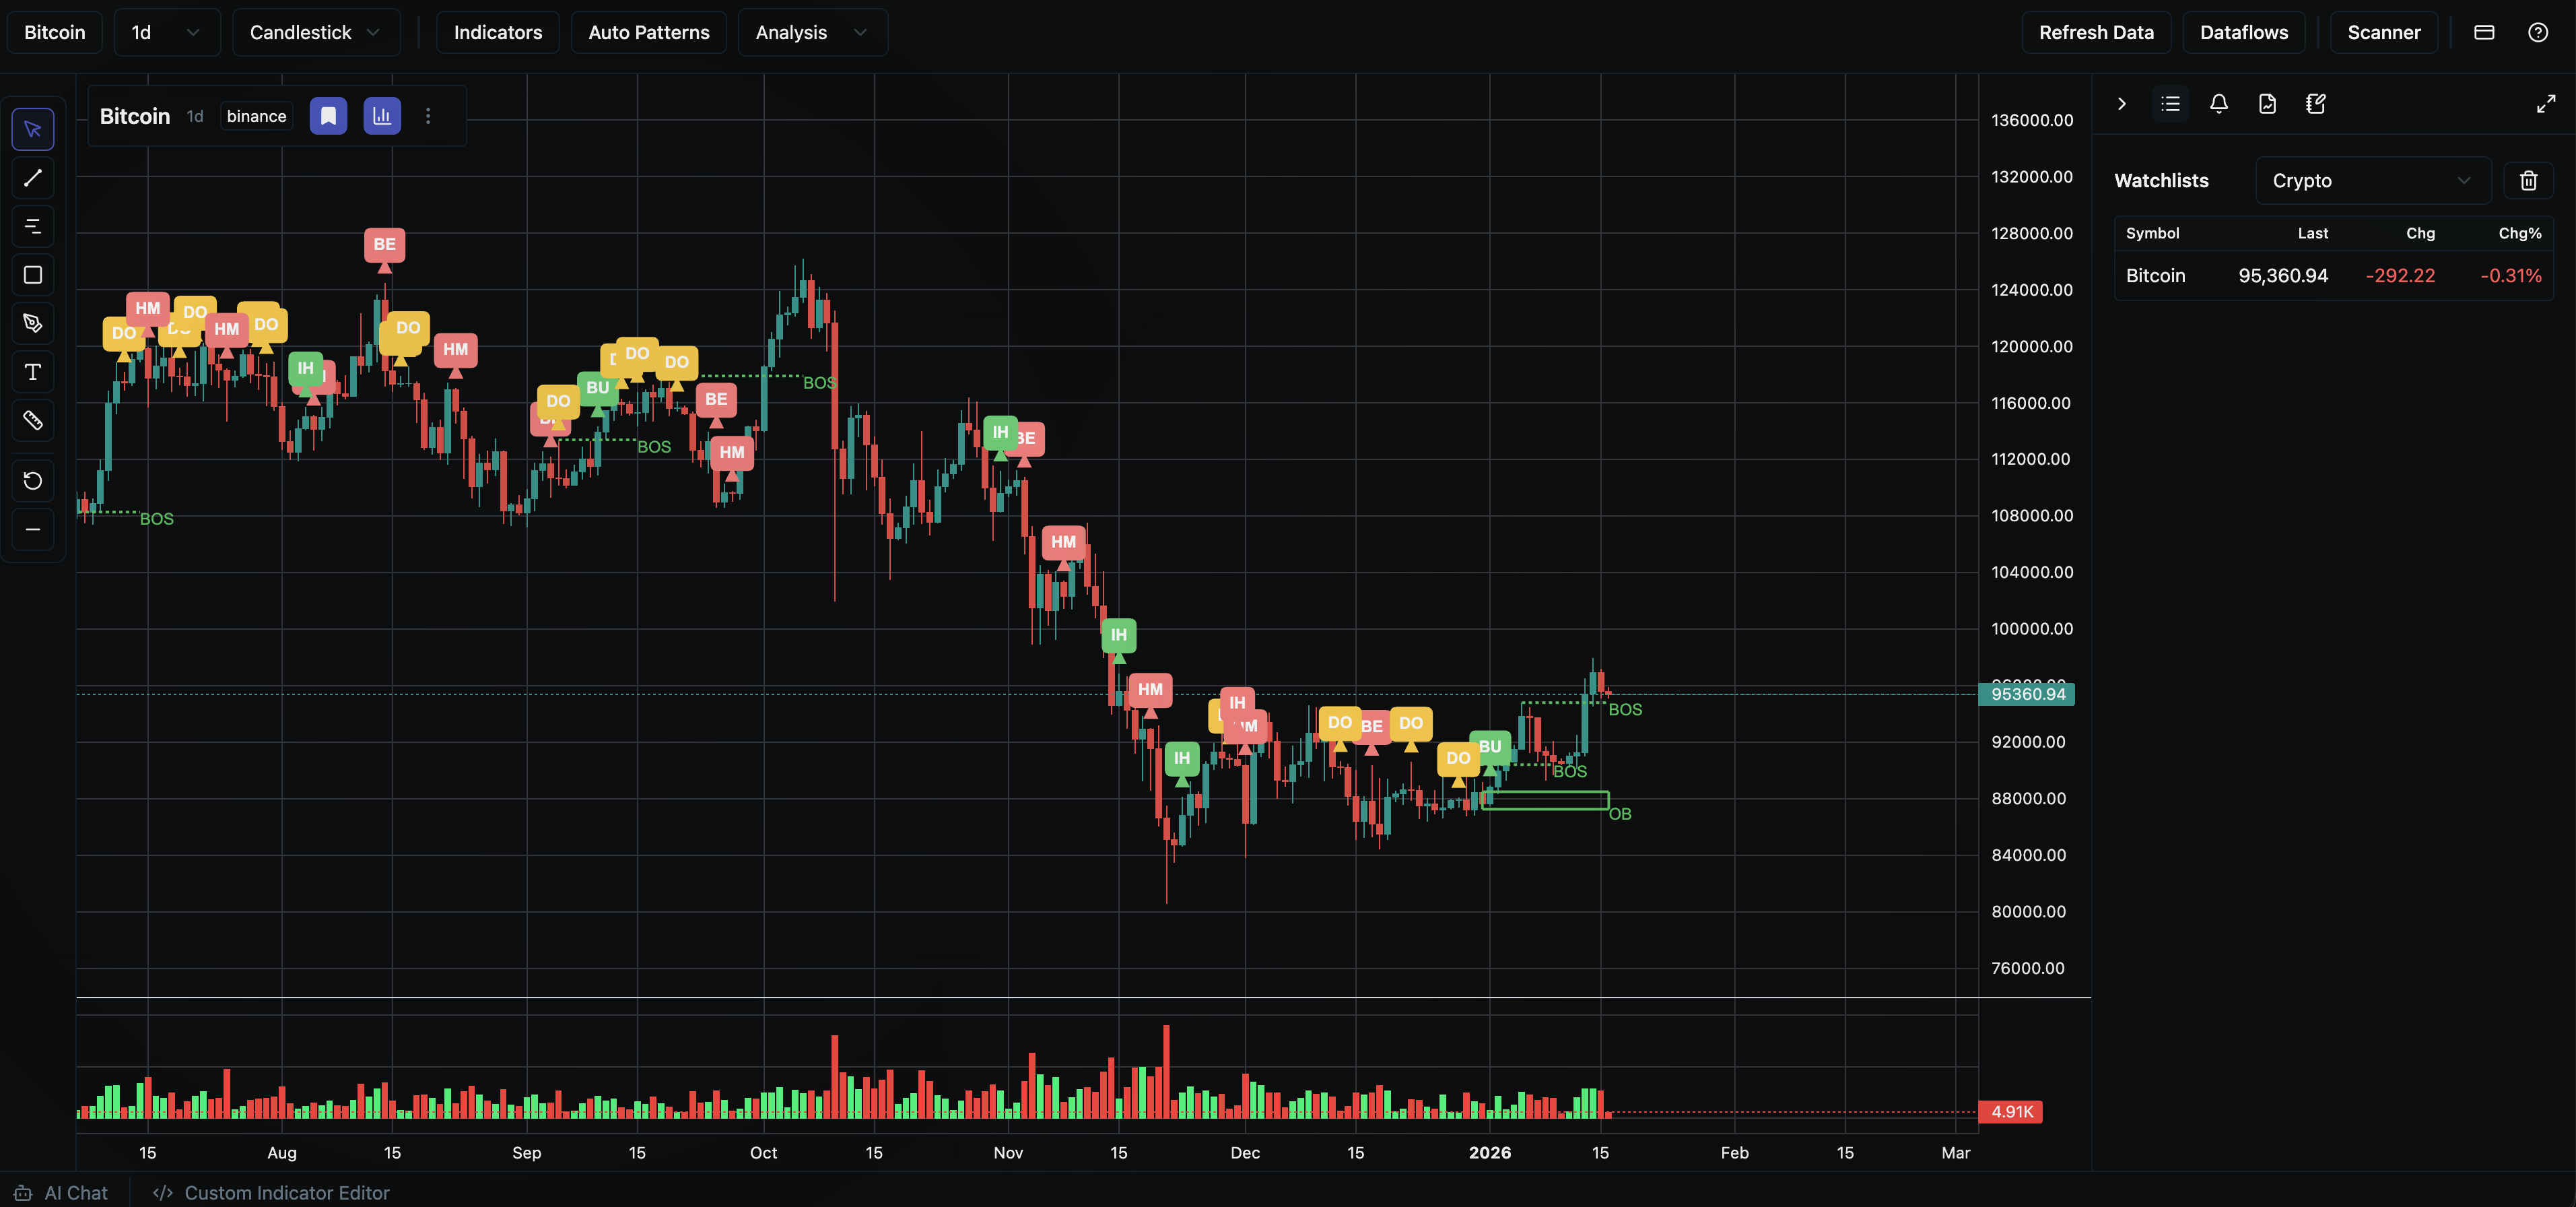2576x1207 pixels.
Task: Select the text annotation tool
Action: (33, 372)
